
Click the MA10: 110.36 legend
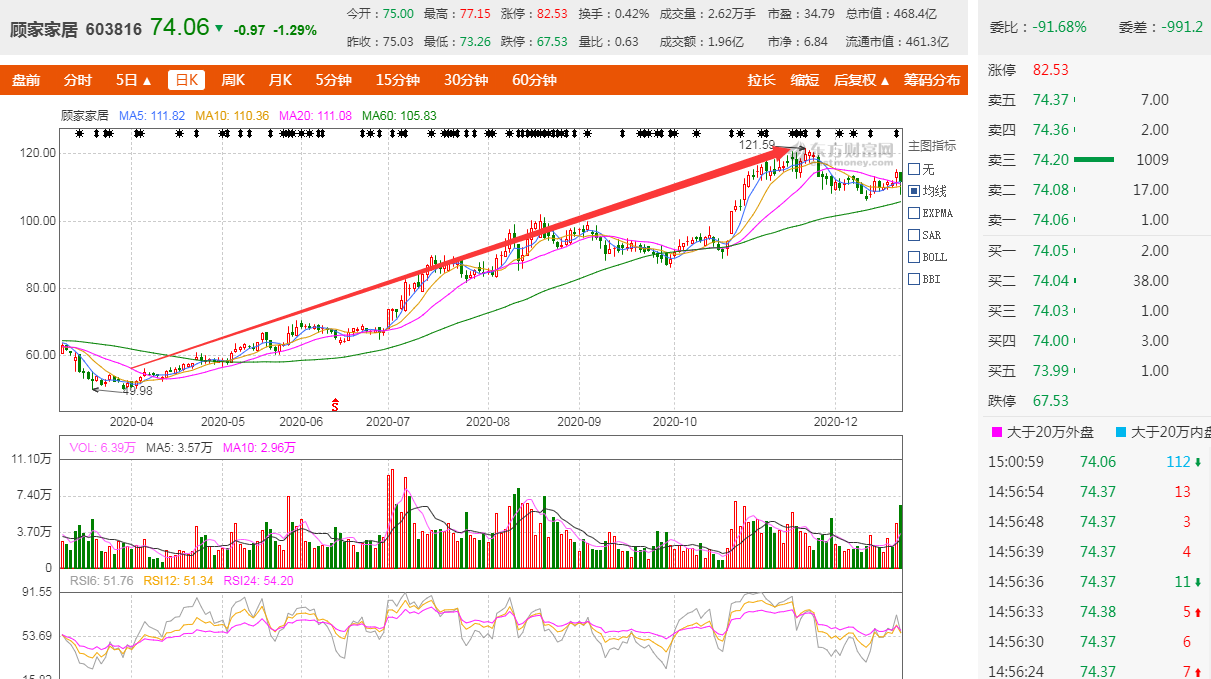click(232, 116)
